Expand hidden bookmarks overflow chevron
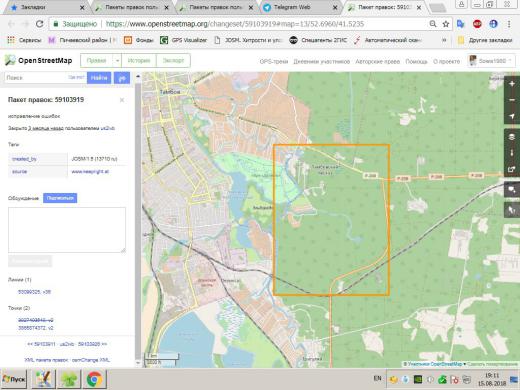 [444, 40]
